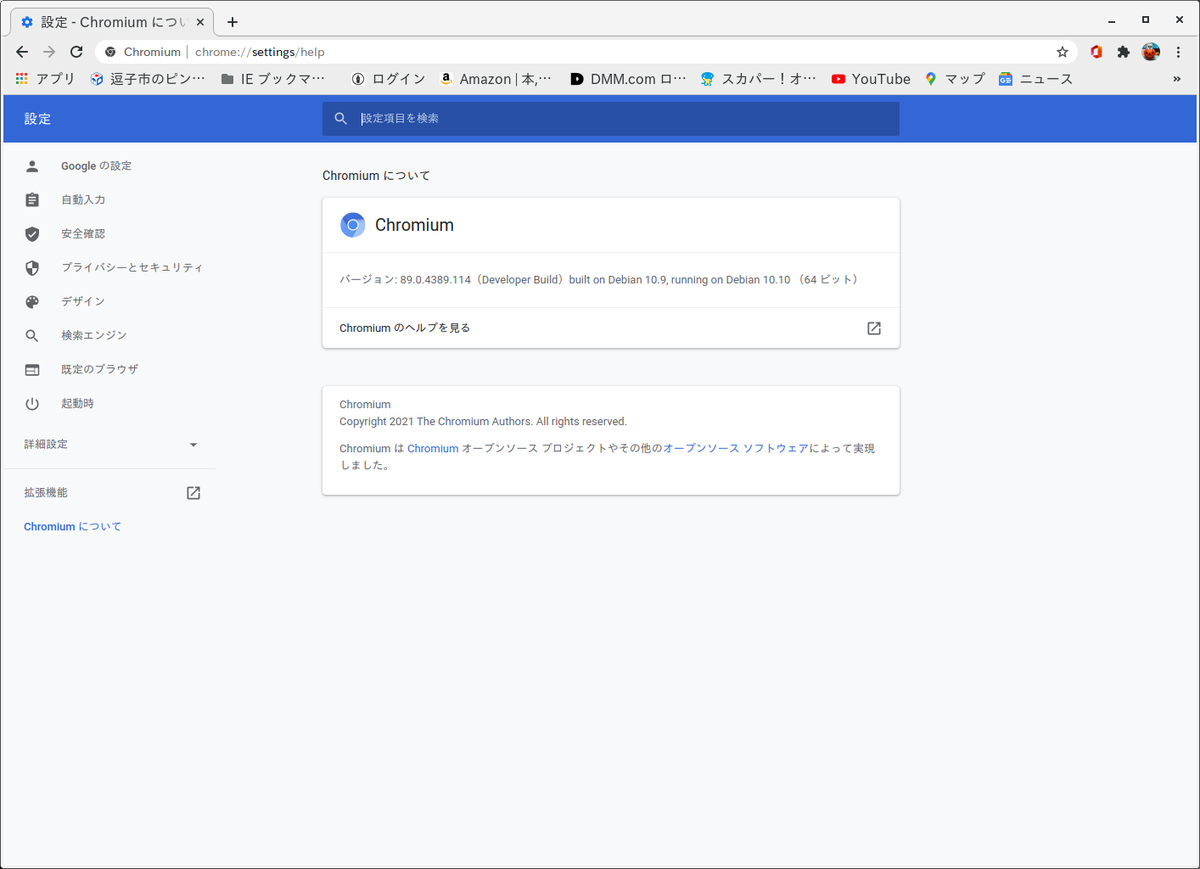This screenshot has height=869, width=1200.
Task: Click the back navigation arrow
Action: point(22,52)
